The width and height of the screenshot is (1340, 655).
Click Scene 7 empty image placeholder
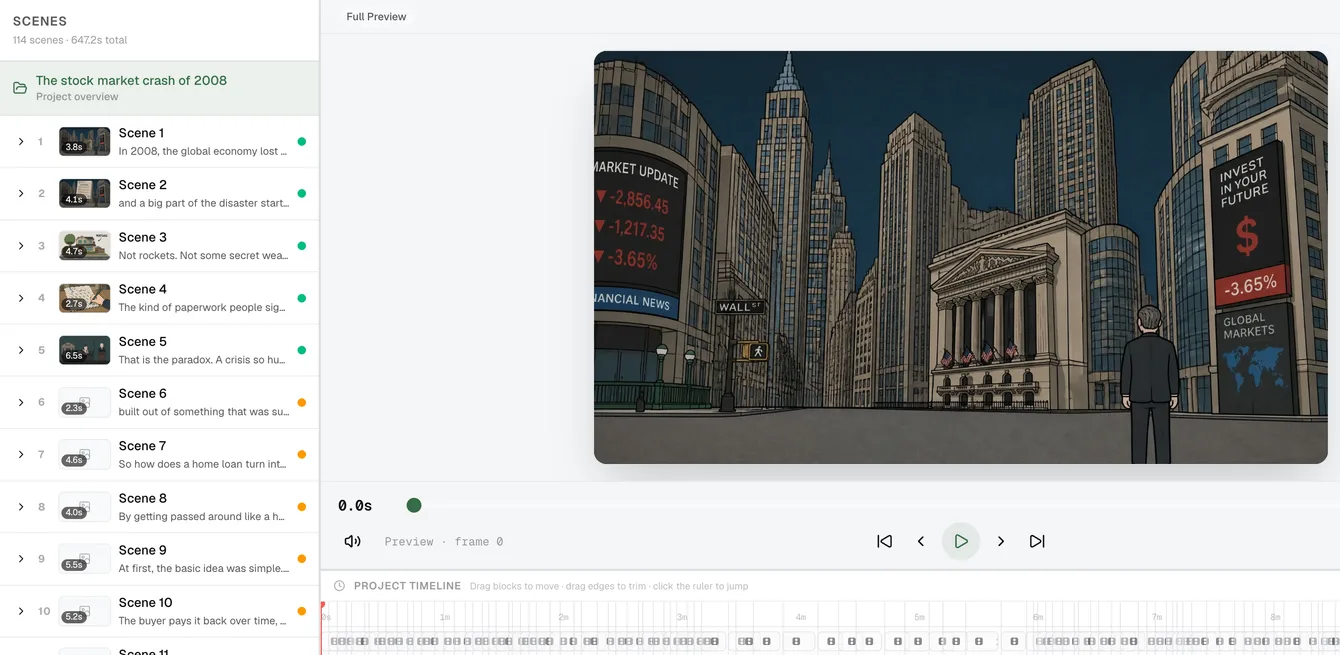(85, 454)
